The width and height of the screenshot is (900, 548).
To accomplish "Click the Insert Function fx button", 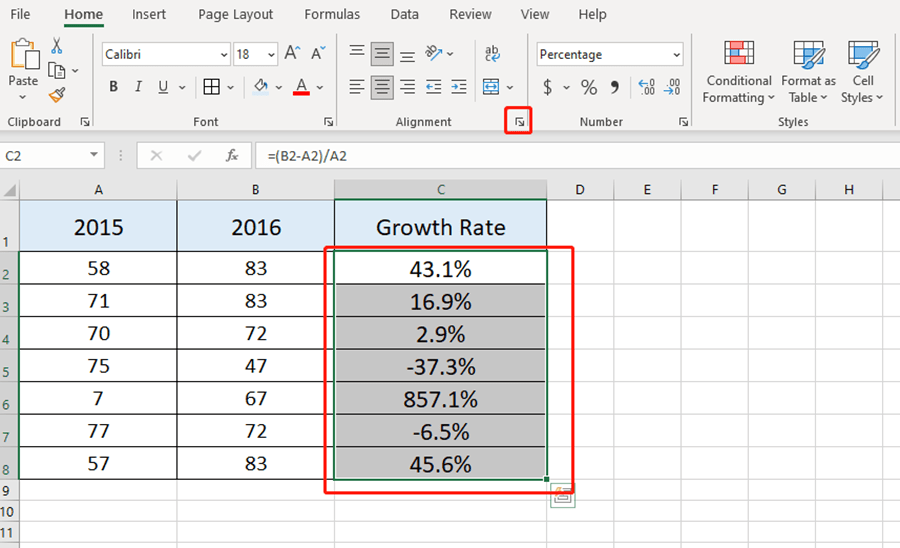I will (232, 156).
